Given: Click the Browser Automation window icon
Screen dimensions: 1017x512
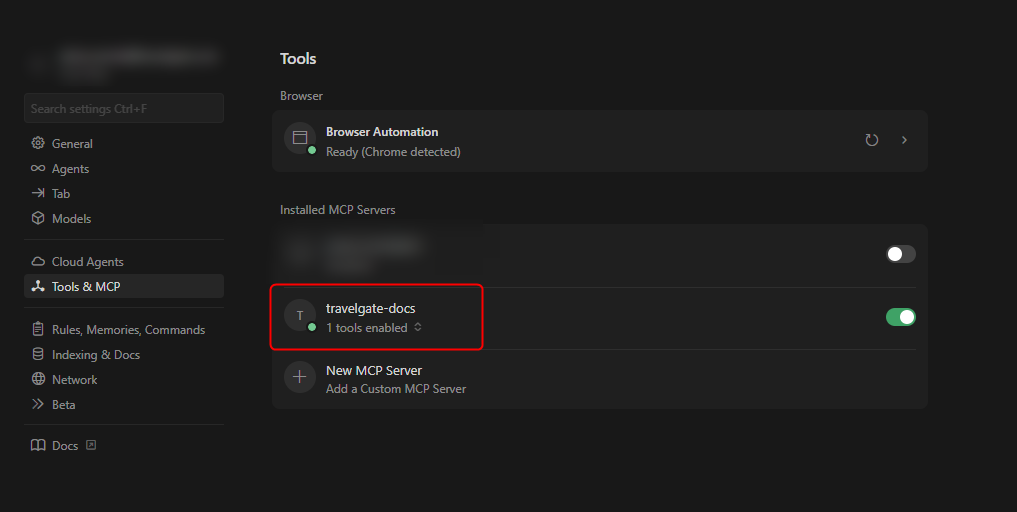Looking at the screenshot, I should (x=299, y=138).
